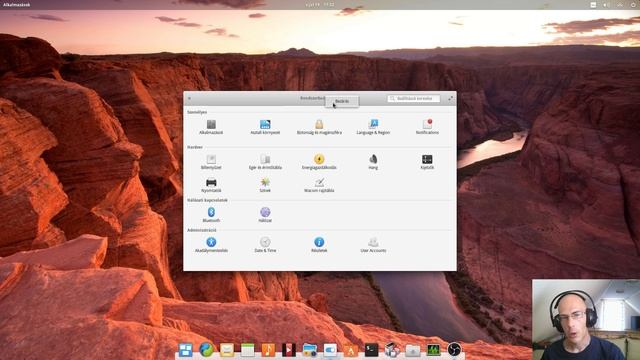640x360 pixels.
Task: Maximize the settings window with the arrows button
Action: [x=450, y=98]
